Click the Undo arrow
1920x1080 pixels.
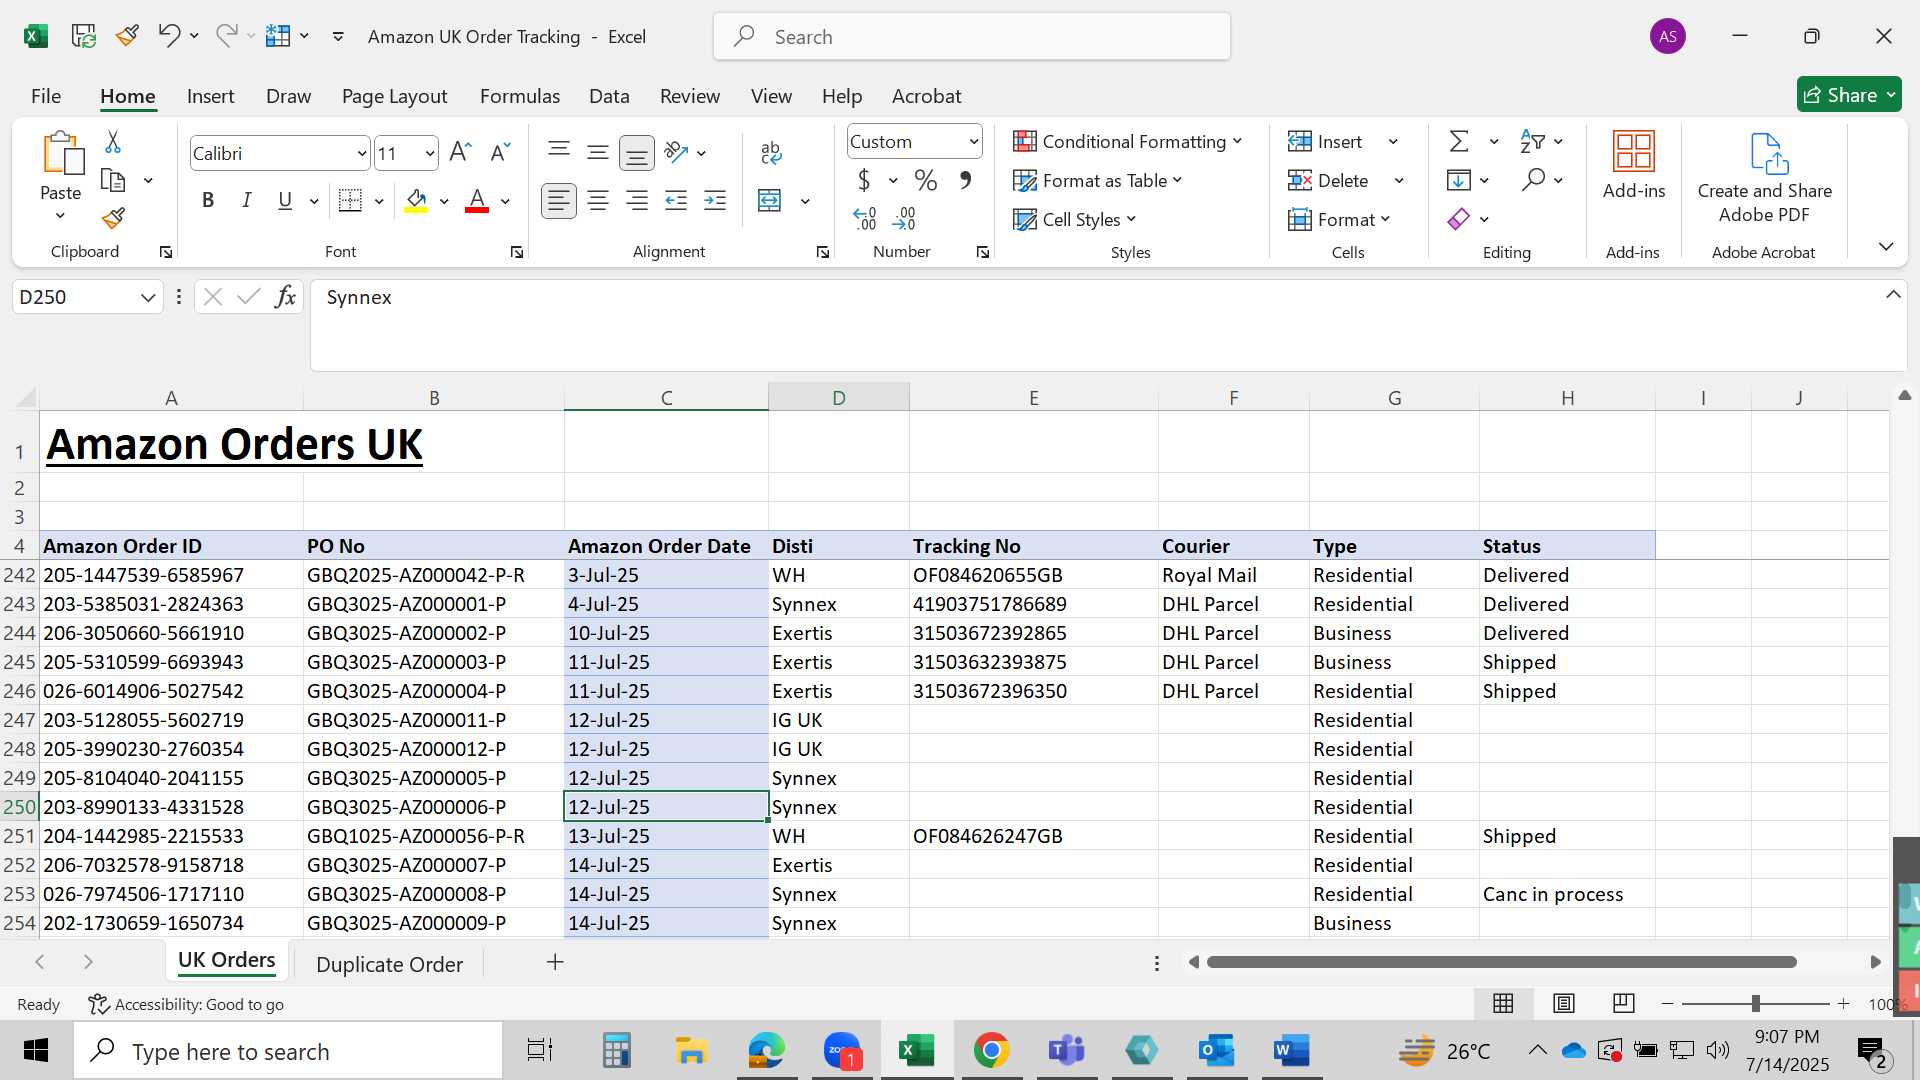[x=168, y=36]
